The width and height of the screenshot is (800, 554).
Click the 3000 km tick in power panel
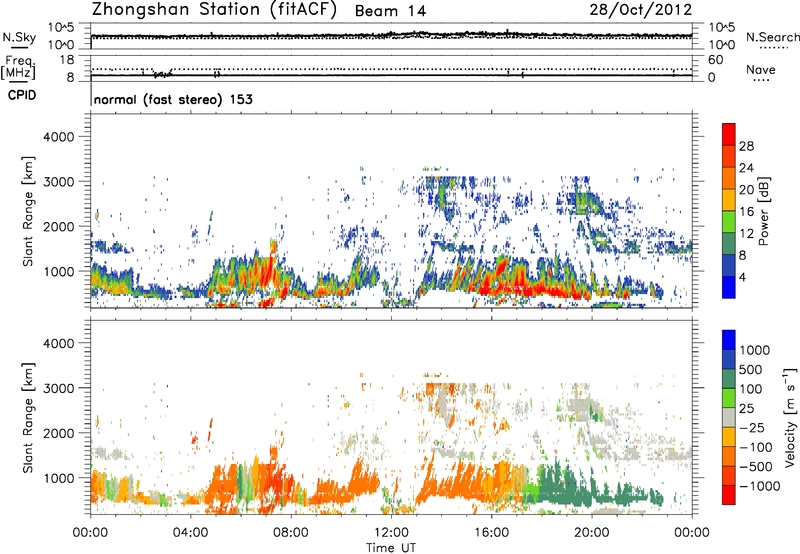coord(59,182)
